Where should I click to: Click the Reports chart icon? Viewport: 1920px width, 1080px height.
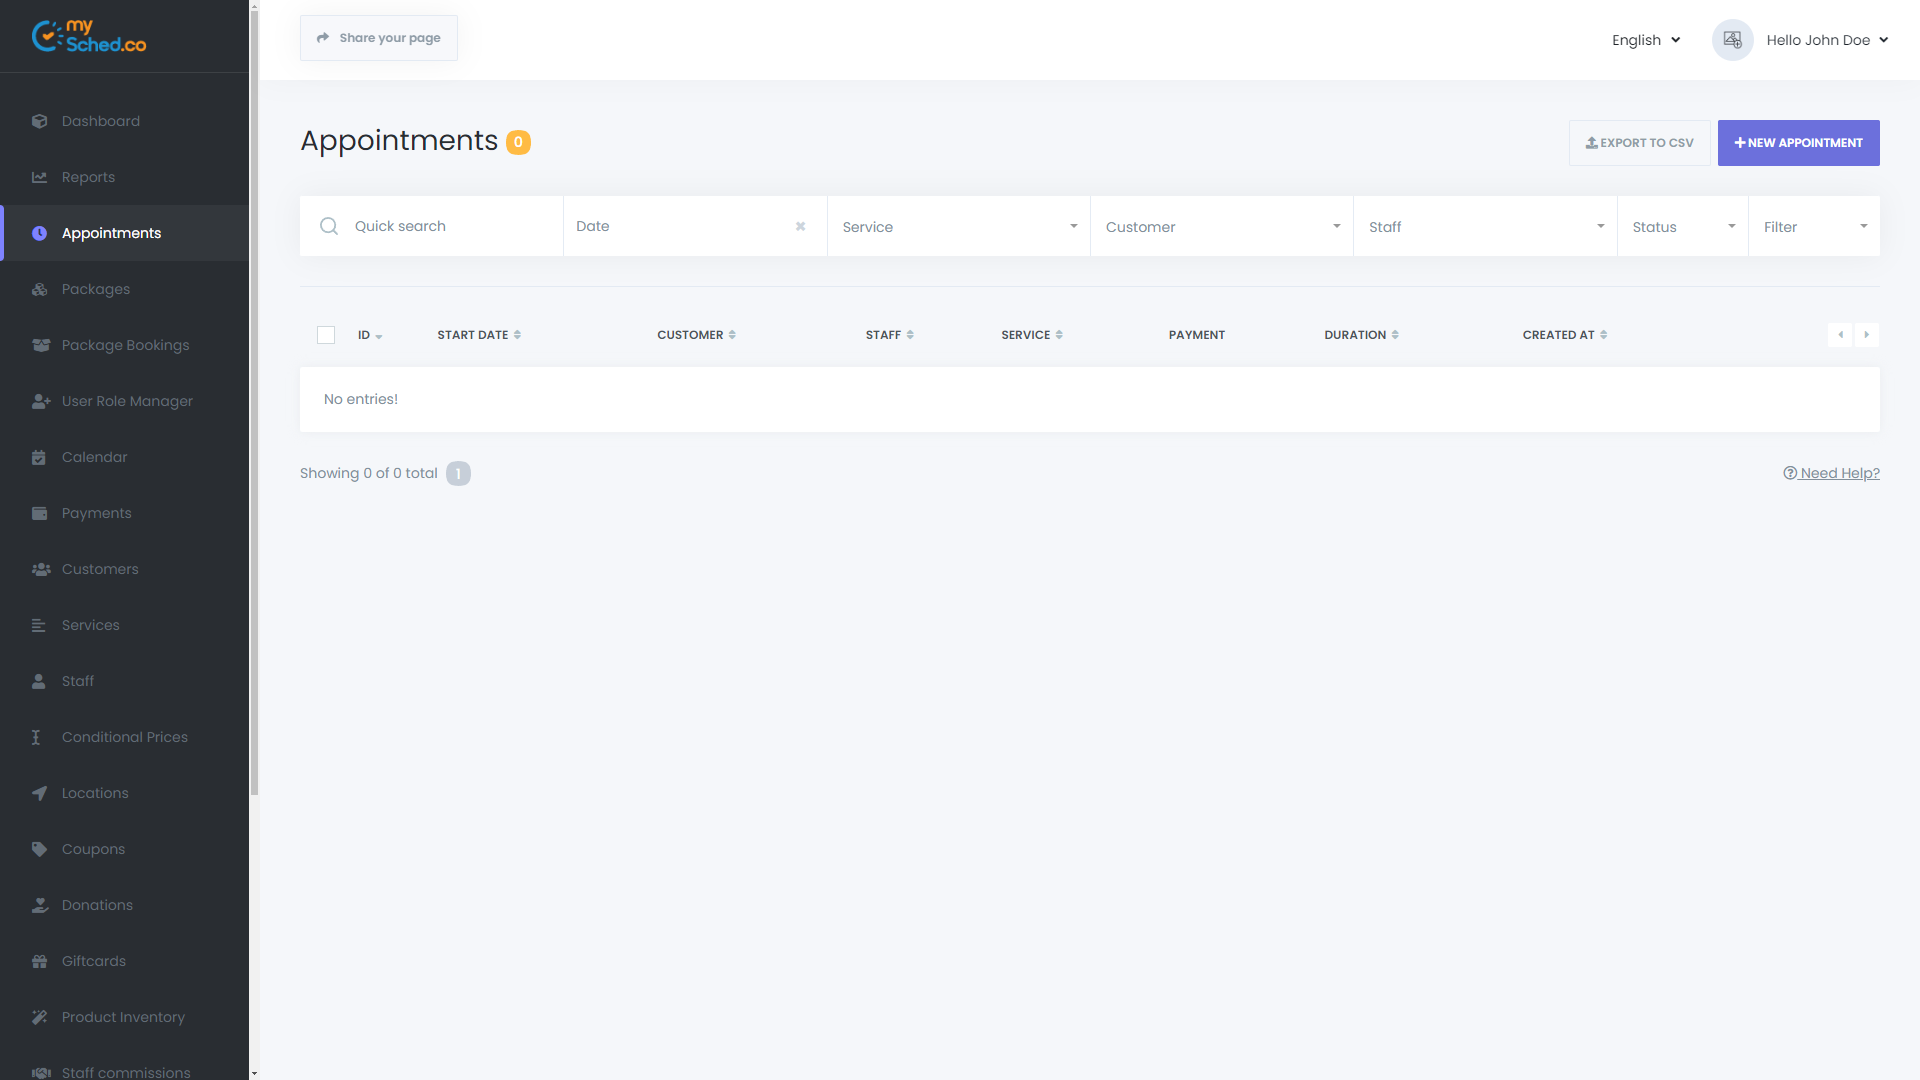[39, 177]
